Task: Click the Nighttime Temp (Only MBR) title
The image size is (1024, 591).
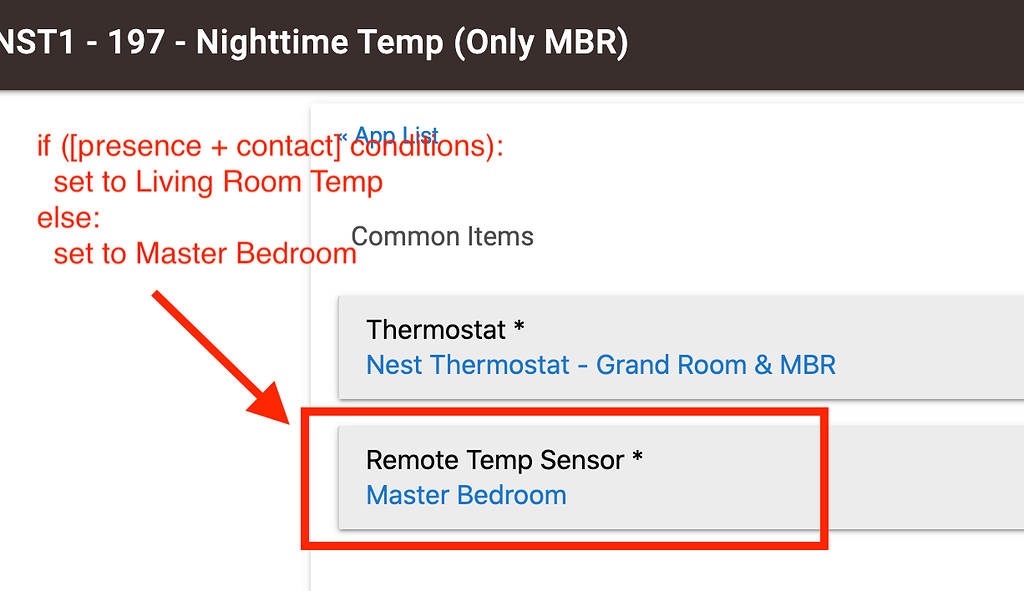Action: click(412, 43)
